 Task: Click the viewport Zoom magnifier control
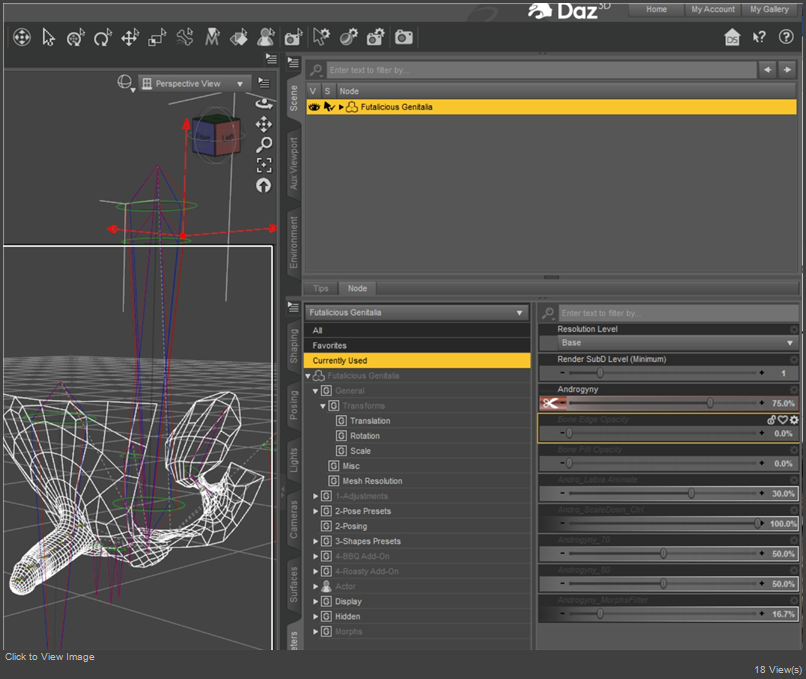point(264,145)
